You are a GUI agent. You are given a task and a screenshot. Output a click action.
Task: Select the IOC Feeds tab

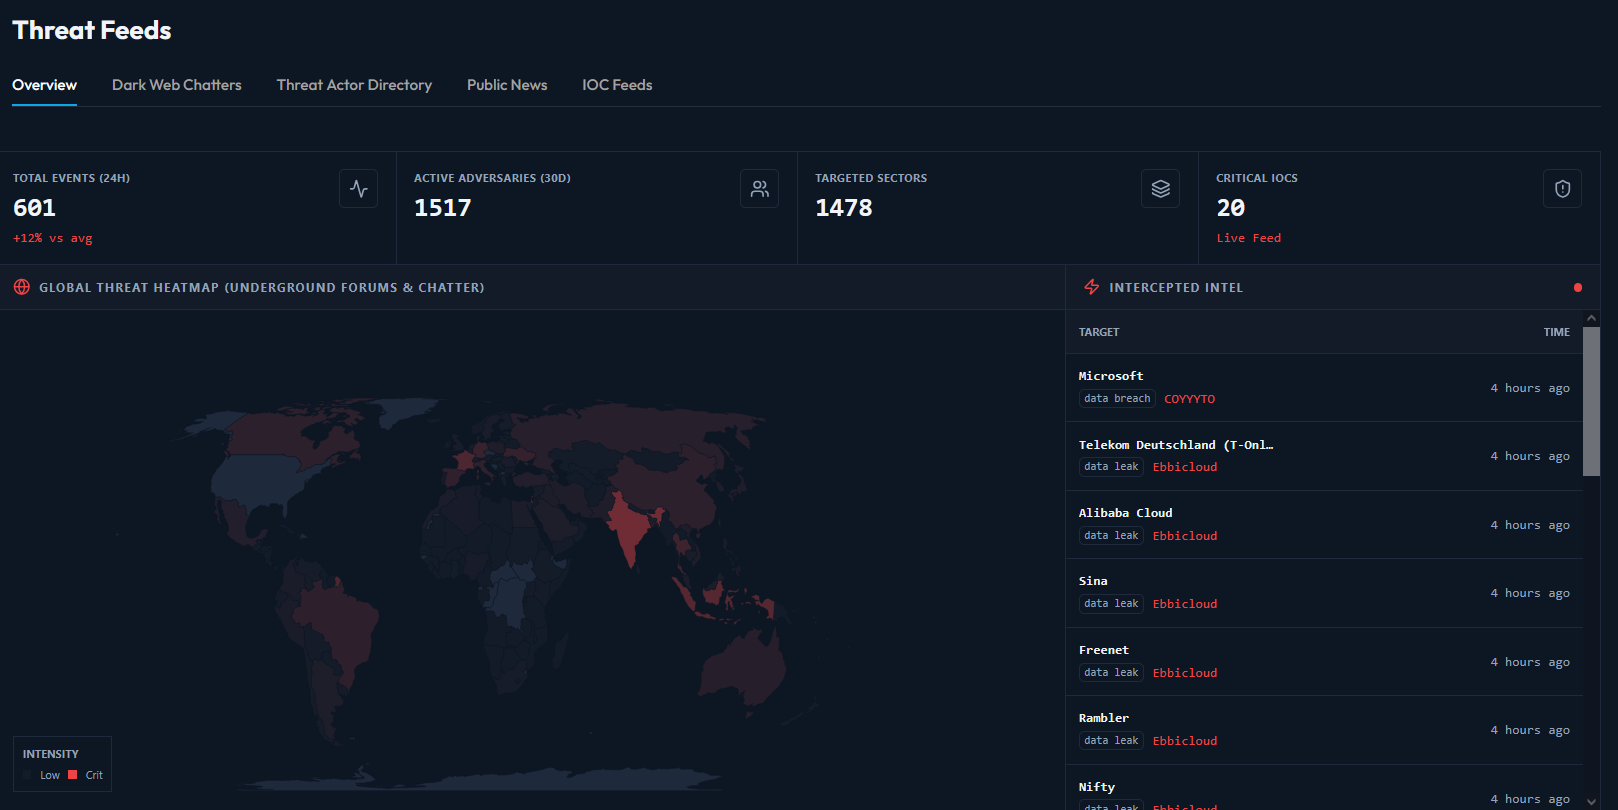click(x=617, y=85)
